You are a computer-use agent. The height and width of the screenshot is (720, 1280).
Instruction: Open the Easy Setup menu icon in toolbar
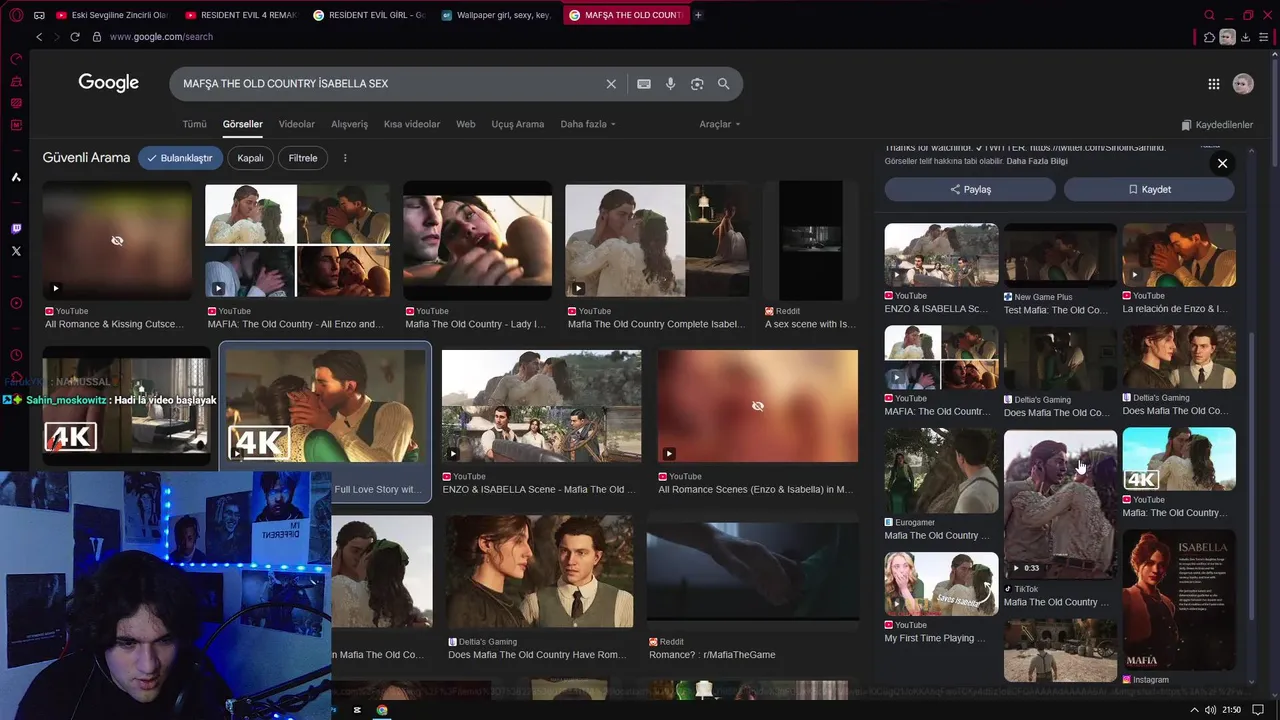point(1264,37)
